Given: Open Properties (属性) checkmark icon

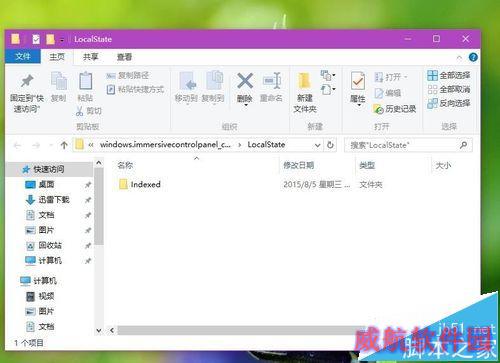Looking at the screenshot, I should [x=358, y=81].
